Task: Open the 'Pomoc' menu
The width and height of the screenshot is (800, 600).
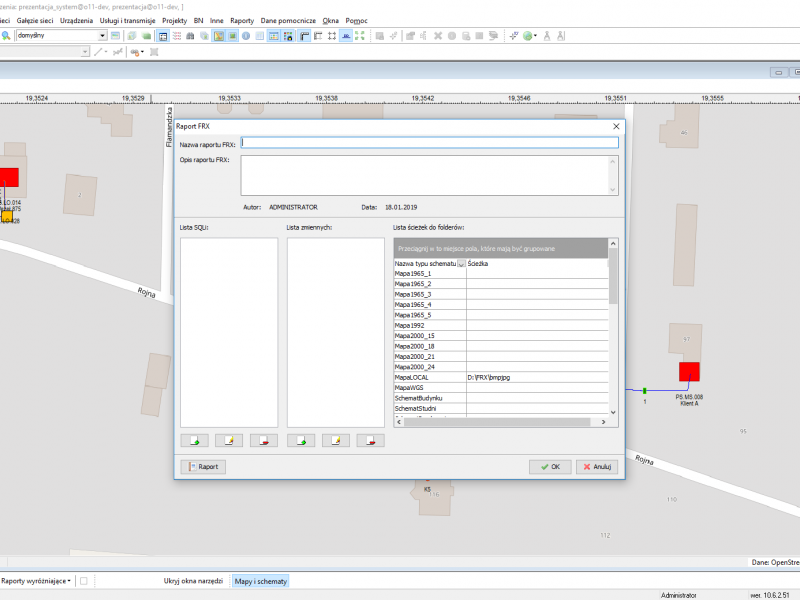Action: click(356, 21)
